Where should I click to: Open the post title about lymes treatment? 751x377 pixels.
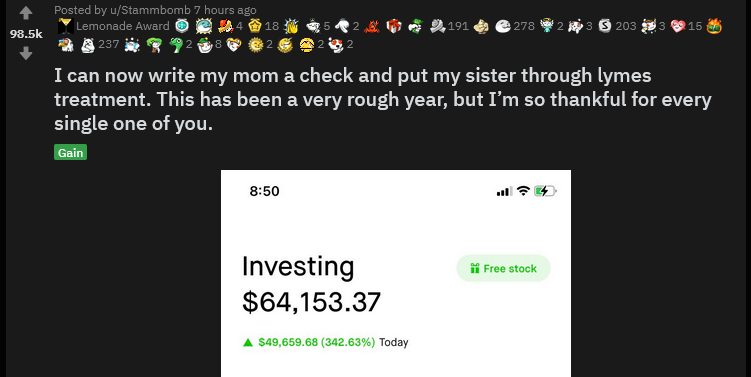pos(383,99)
